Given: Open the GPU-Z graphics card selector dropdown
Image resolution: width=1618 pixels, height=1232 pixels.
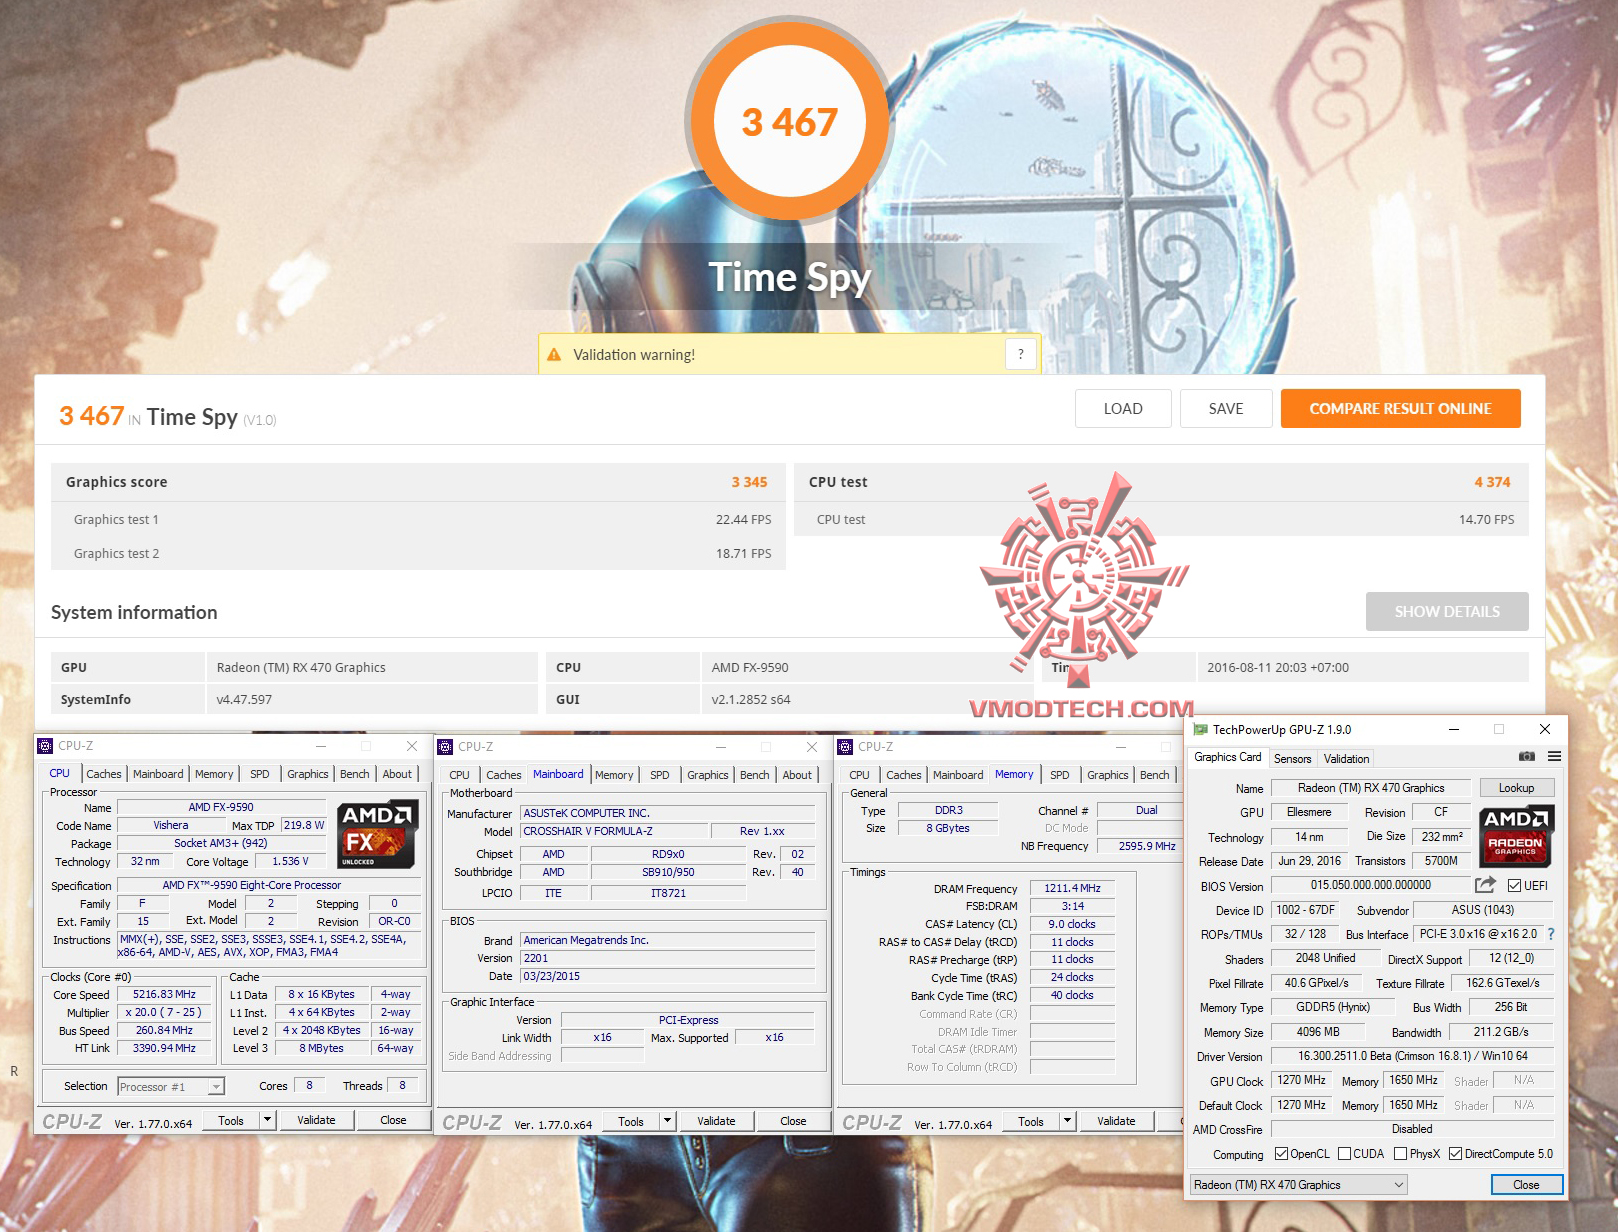Looking at the screenshot, I should pyautogui.click(x=1298, y=1185).
